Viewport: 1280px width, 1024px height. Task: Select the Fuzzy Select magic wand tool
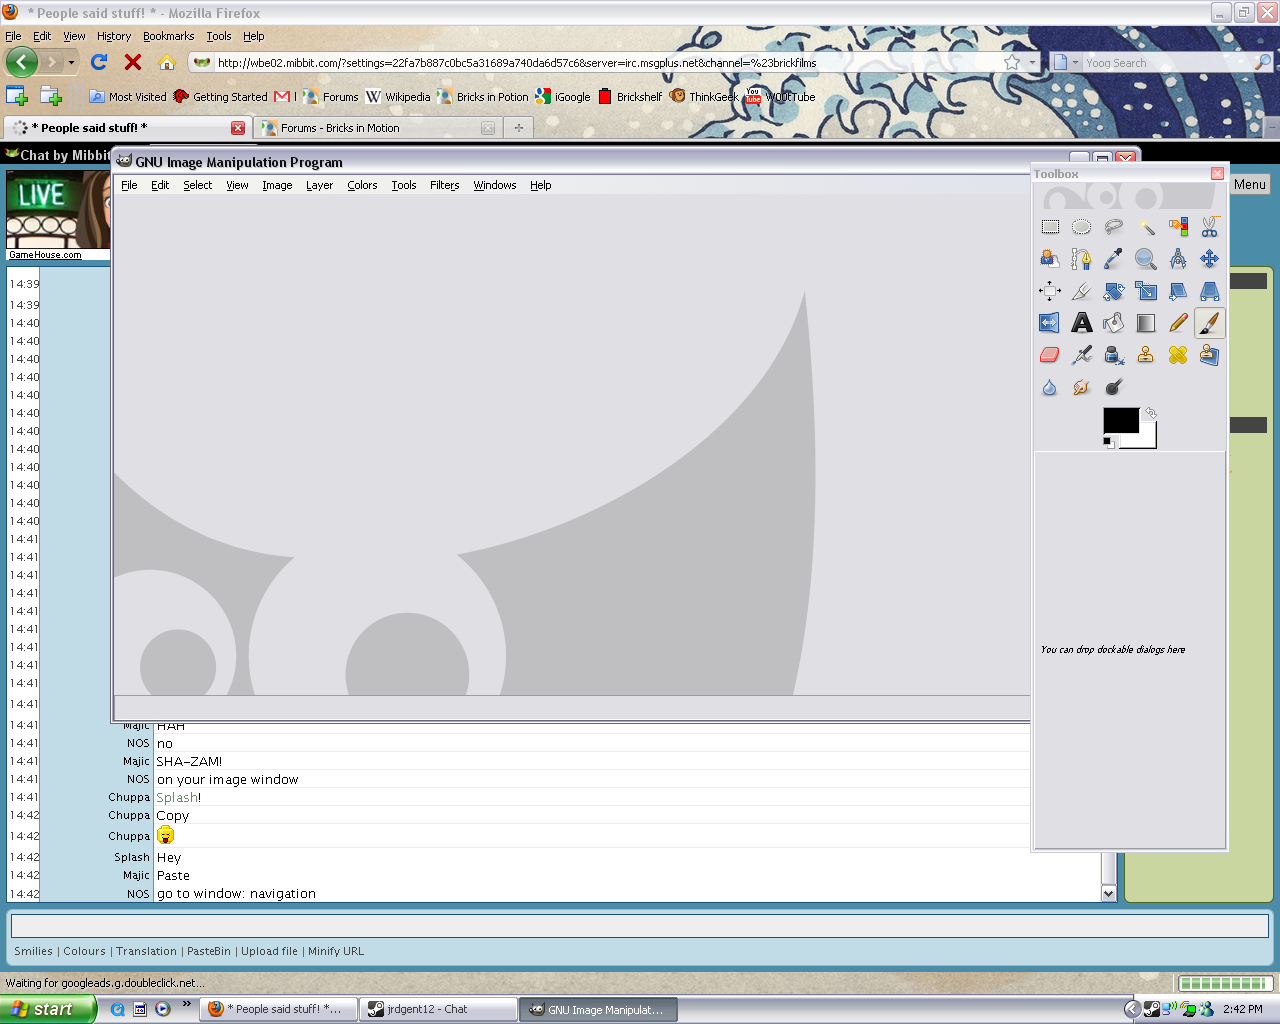pos(1146,227)
